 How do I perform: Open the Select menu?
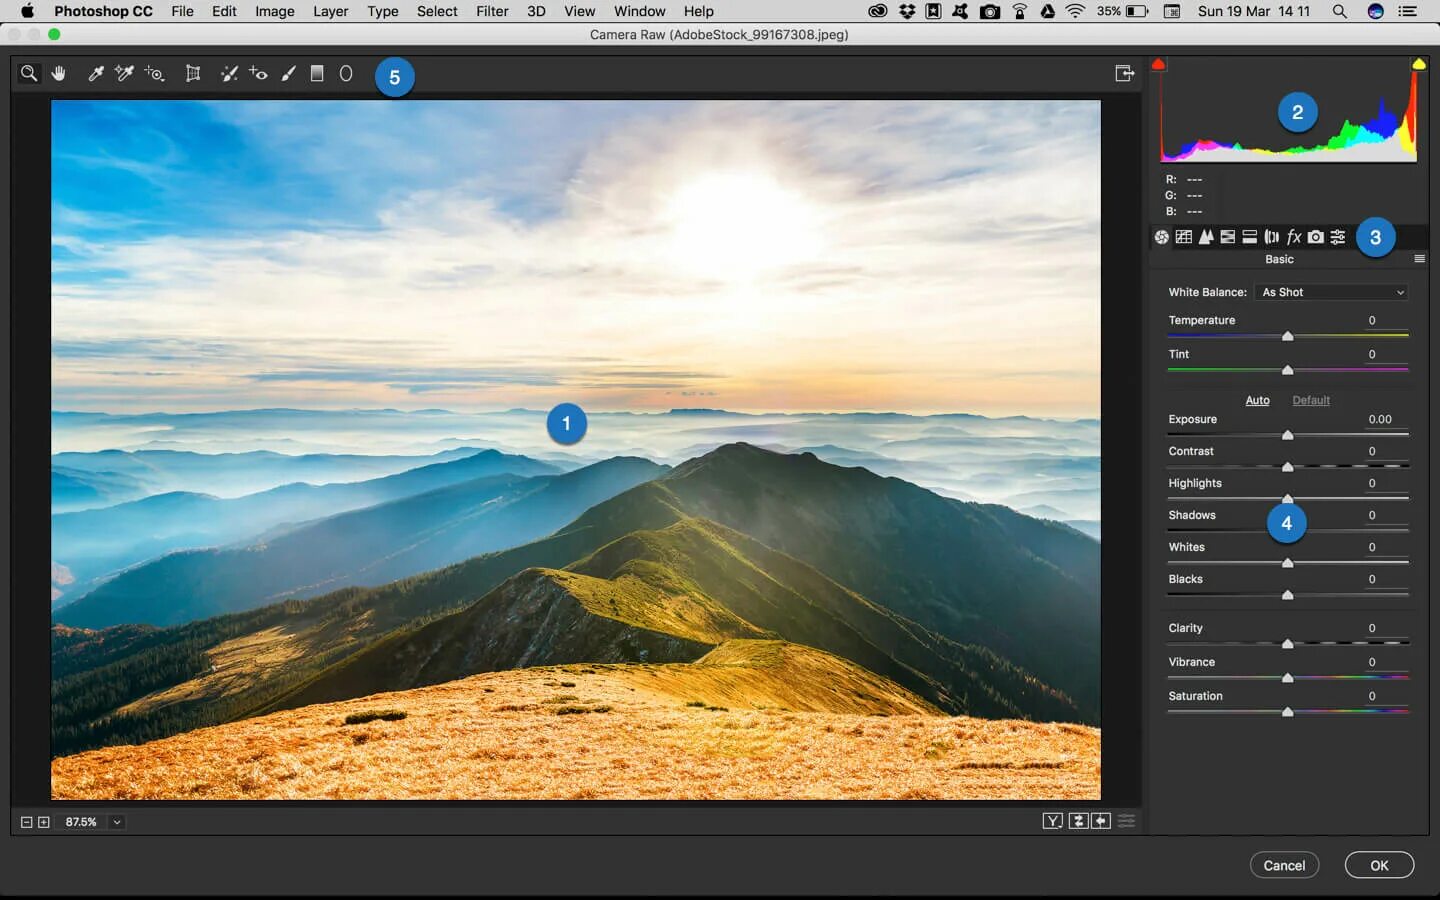tap(437, 11)
